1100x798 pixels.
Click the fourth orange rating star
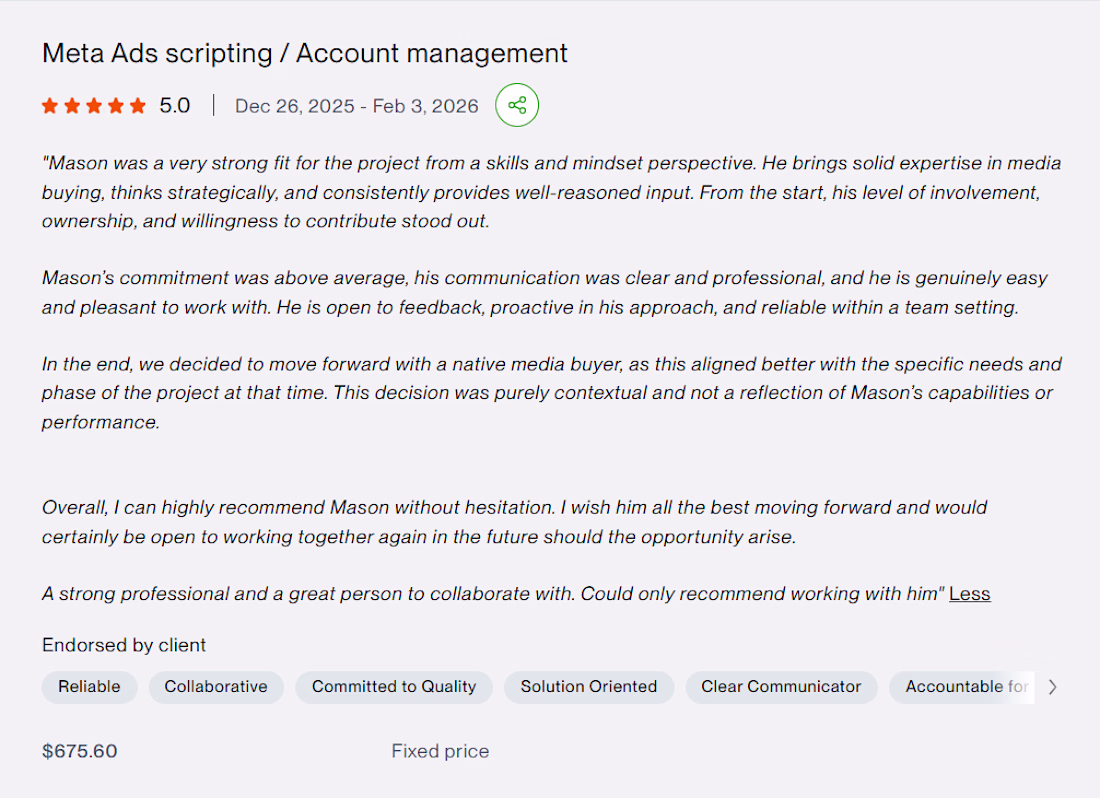tap(116, 106)
